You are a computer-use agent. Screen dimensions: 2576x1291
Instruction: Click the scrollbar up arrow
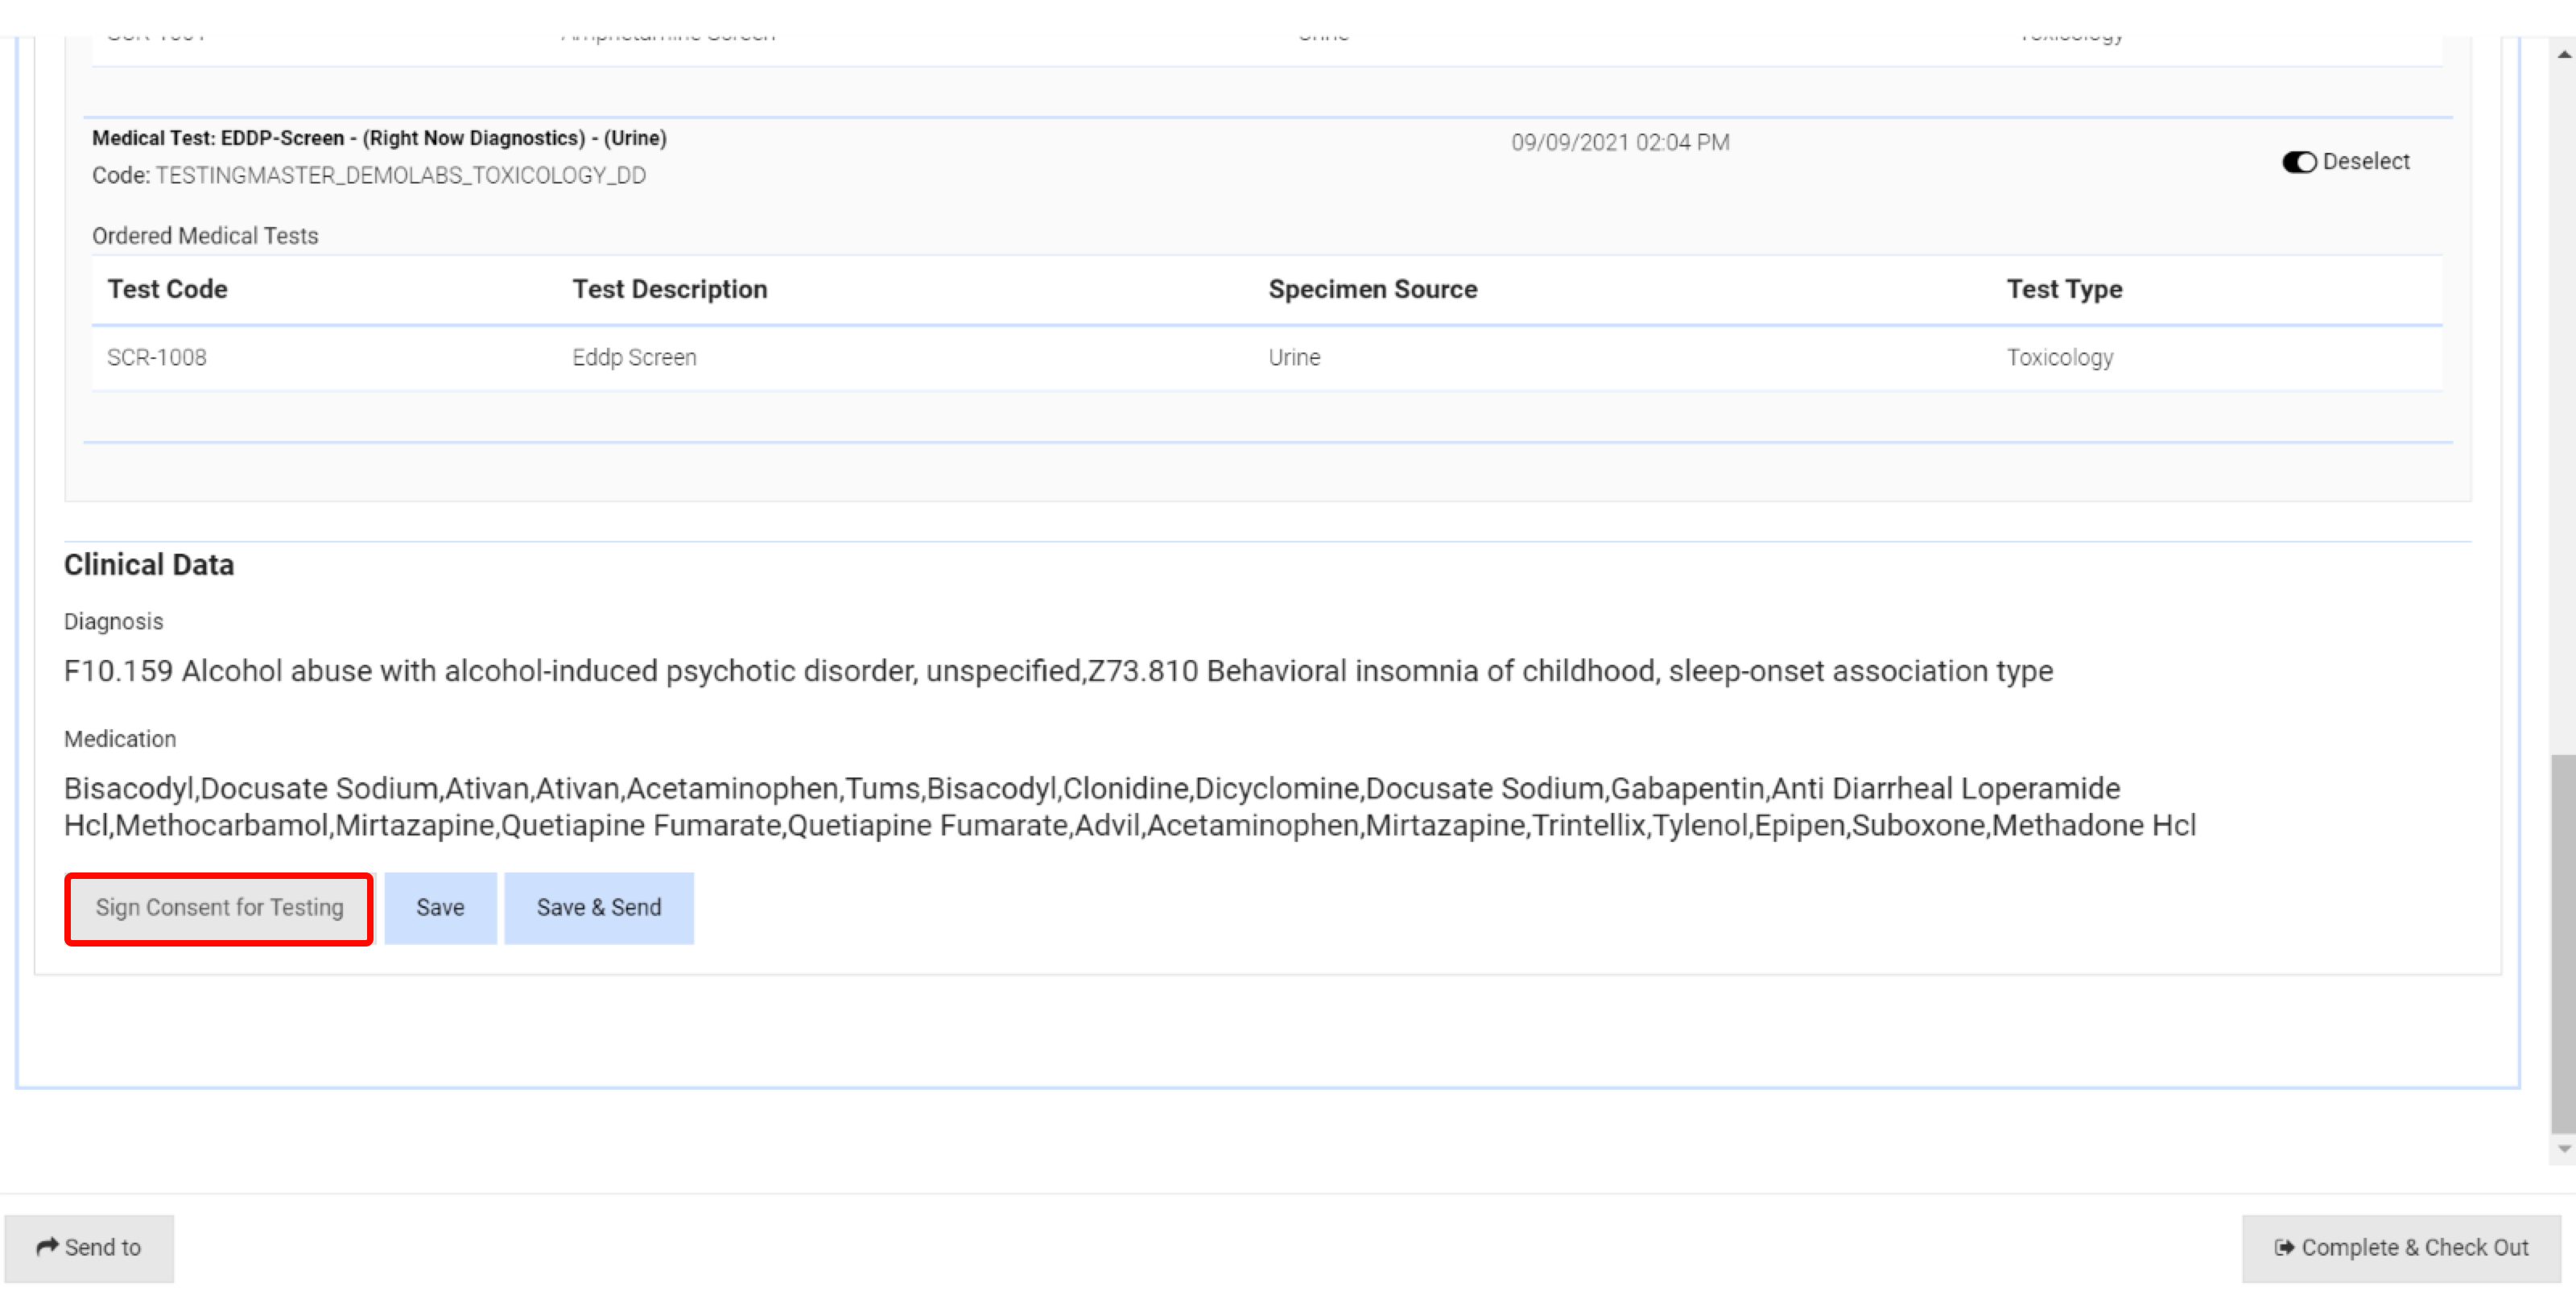click(x=2563, y=54)
